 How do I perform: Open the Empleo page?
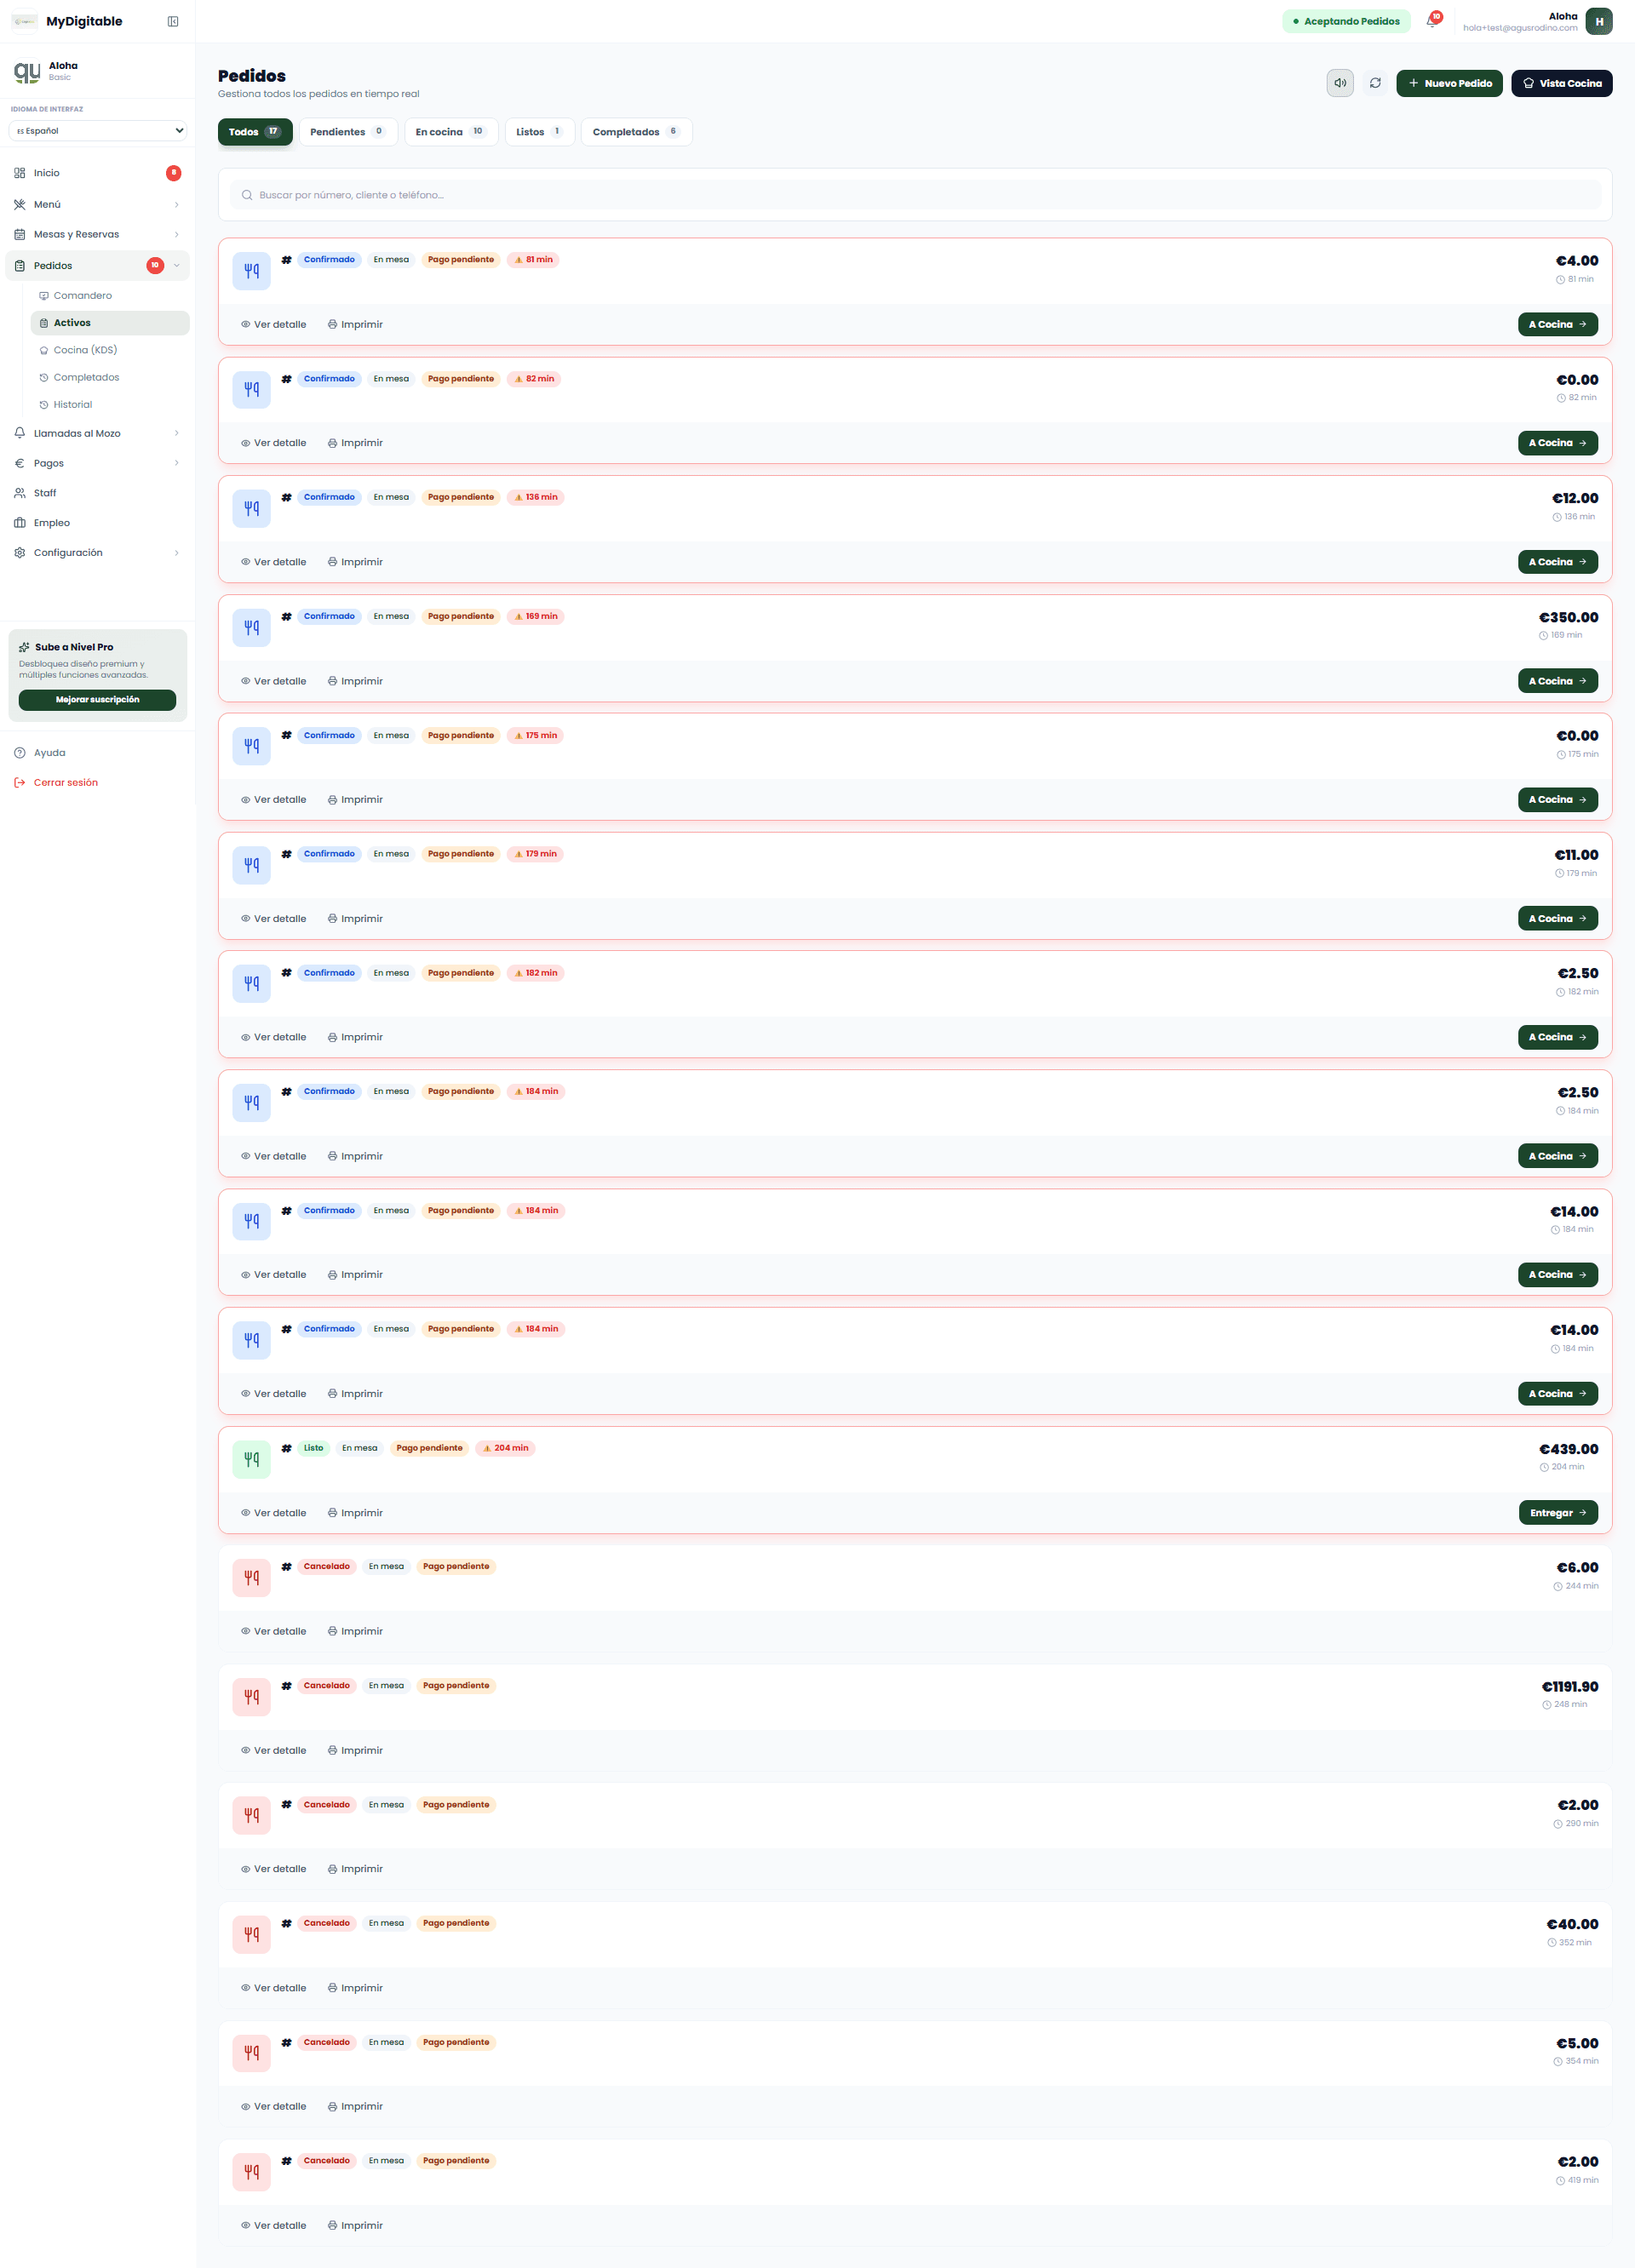tap(97, 523)
